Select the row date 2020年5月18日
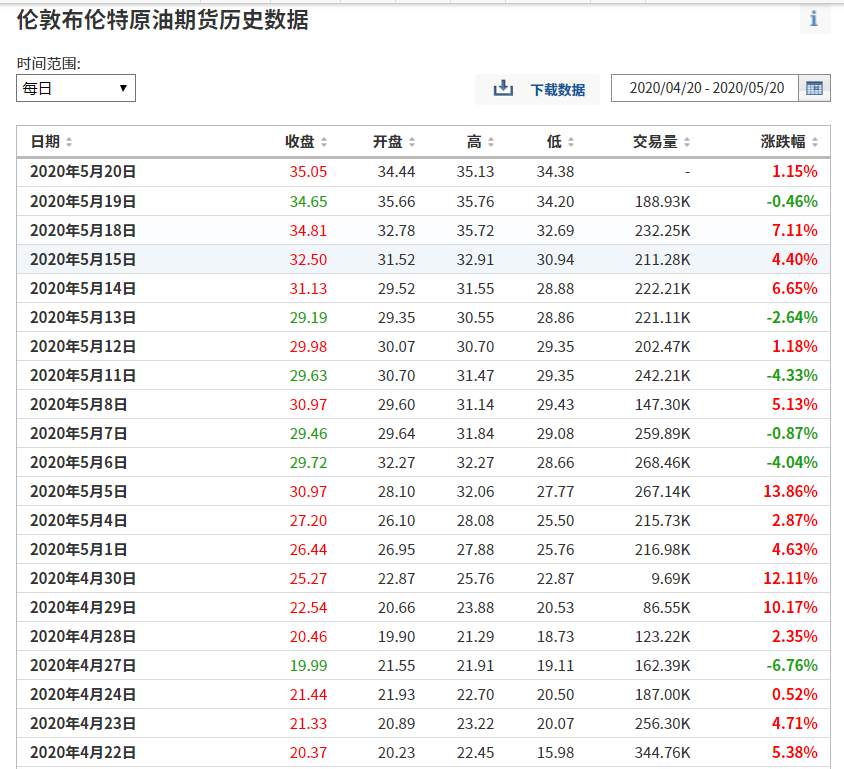Screen dimensions: 844x769 tap(83, 230)
